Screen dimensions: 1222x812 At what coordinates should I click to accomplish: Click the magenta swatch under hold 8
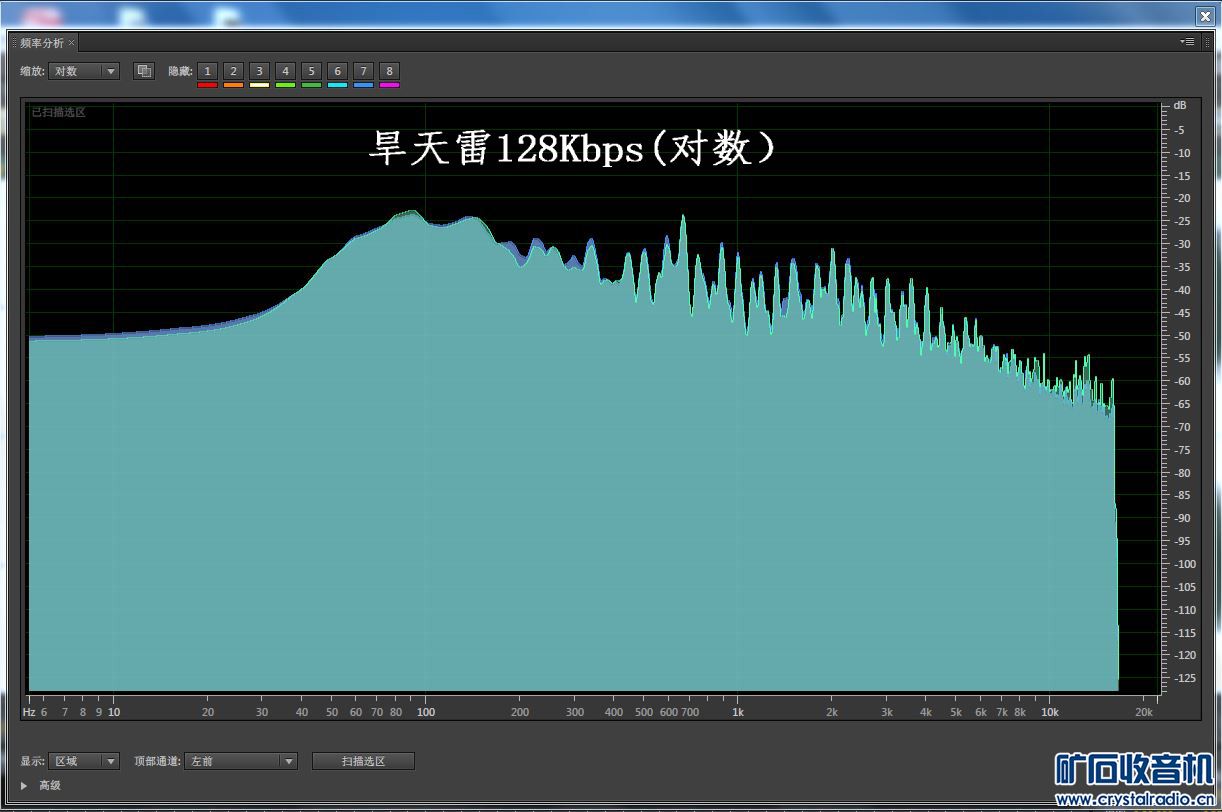389,85
